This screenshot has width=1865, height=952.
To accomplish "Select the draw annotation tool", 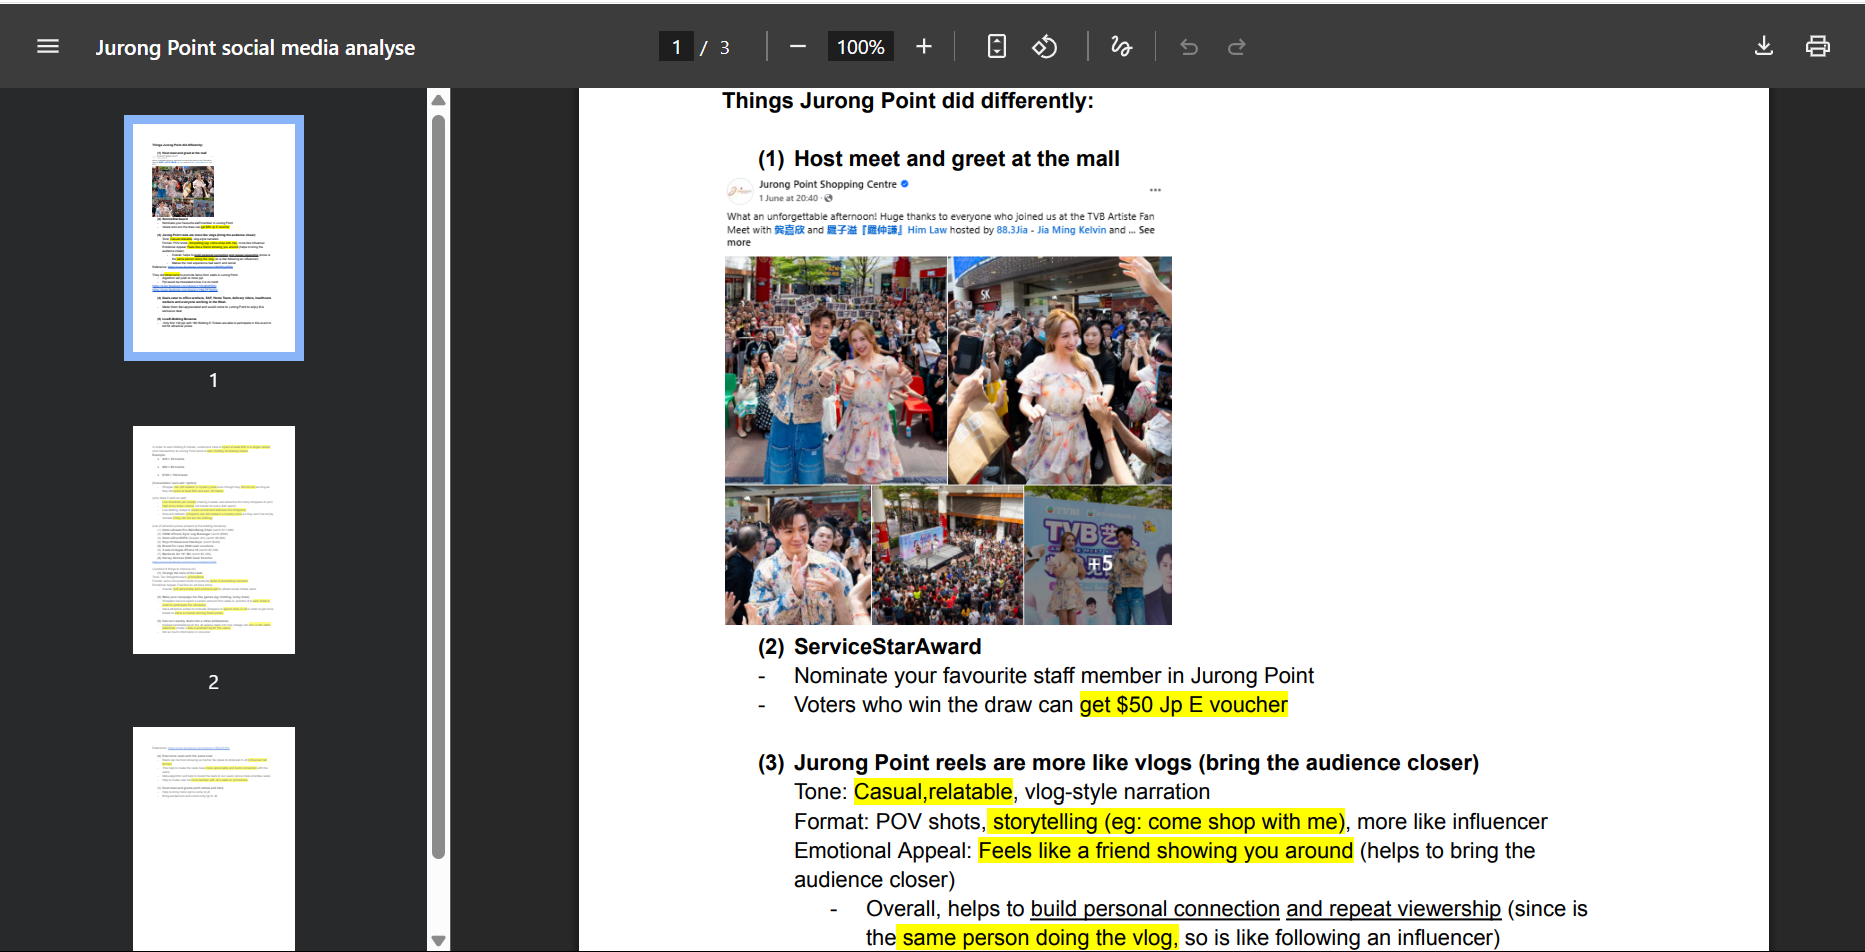I will tap(1121, 47).
